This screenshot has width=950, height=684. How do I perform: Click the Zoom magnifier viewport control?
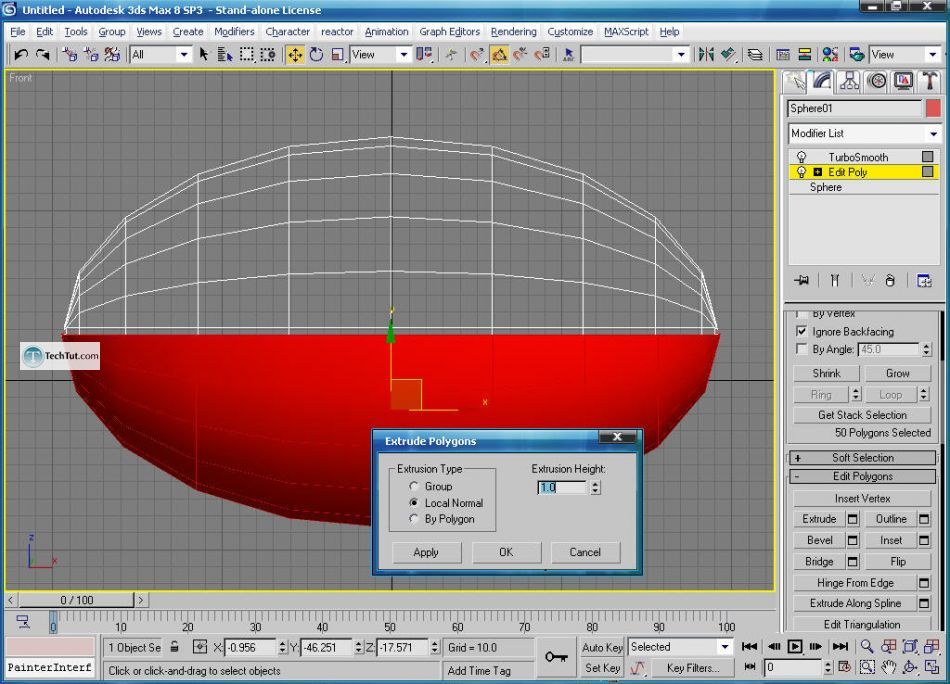click(x=867, y=646)
